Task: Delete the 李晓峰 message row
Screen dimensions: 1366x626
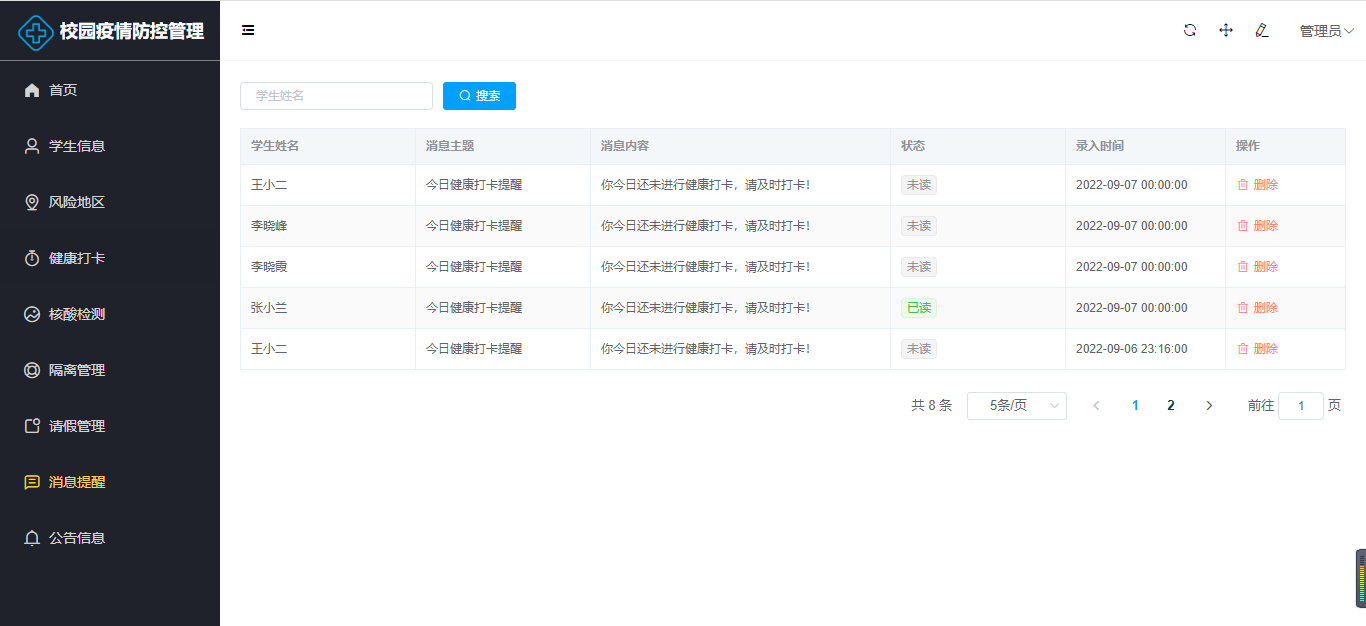Action: coord(1258,226)
